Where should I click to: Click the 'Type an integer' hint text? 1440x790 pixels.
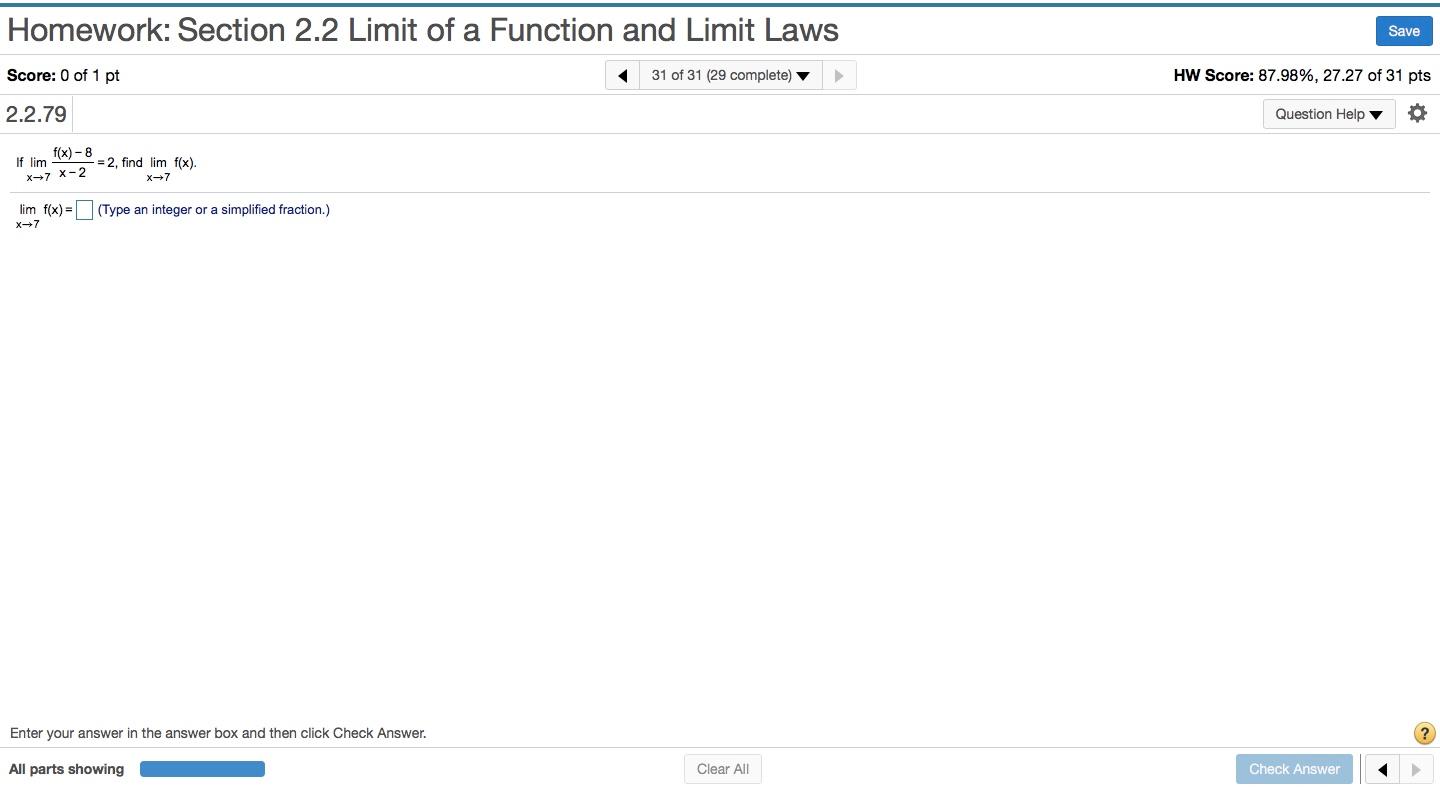[x=213, y=209]
